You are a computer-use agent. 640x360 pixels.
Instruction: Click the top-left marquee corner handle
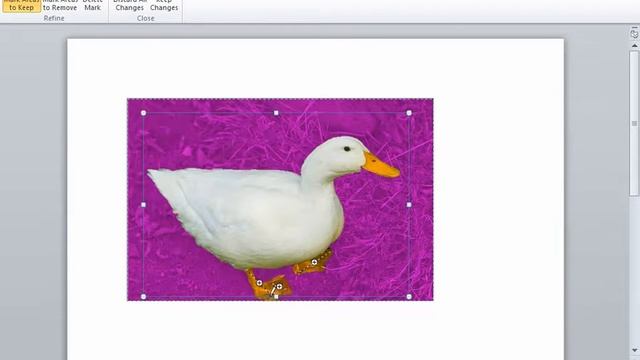143,113
